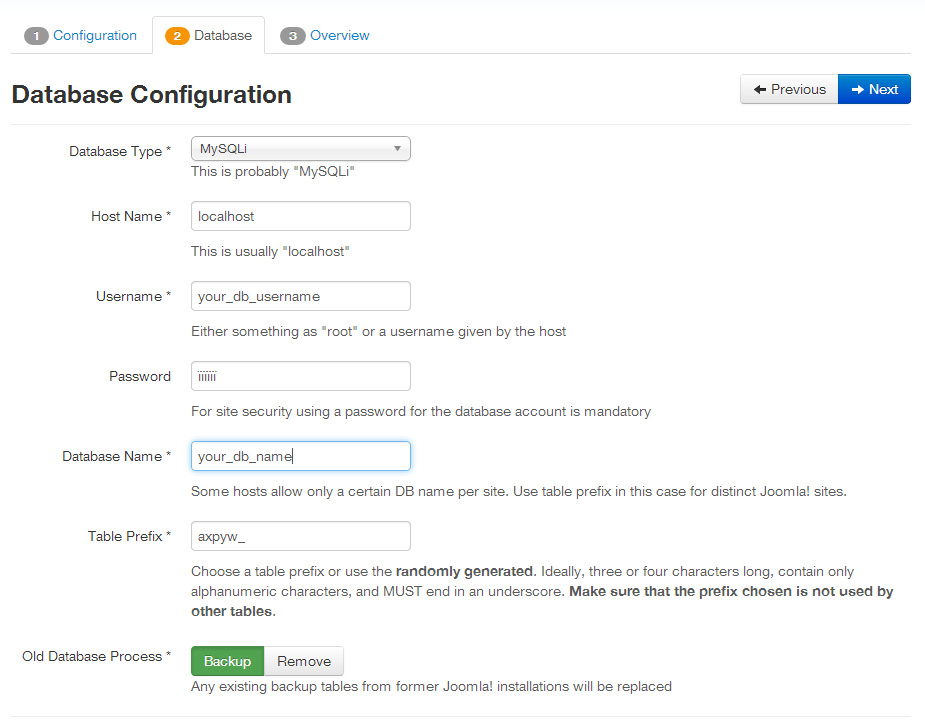
Task: Click the Database Type dropdown arrow
Action: click(398, 149)
